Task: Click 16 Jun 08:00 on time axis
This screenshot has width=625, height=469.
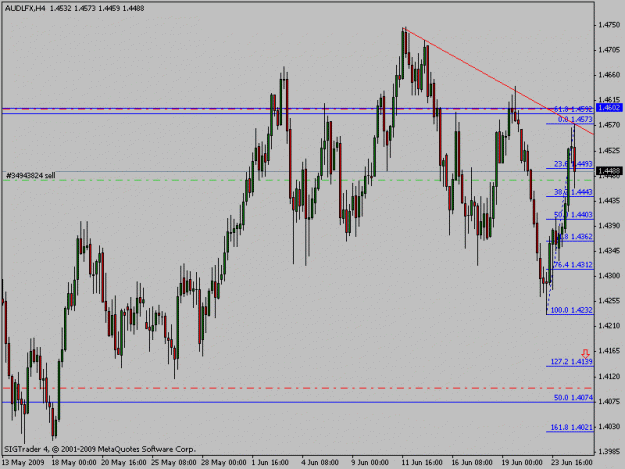Action: click(x=472, y=463)
